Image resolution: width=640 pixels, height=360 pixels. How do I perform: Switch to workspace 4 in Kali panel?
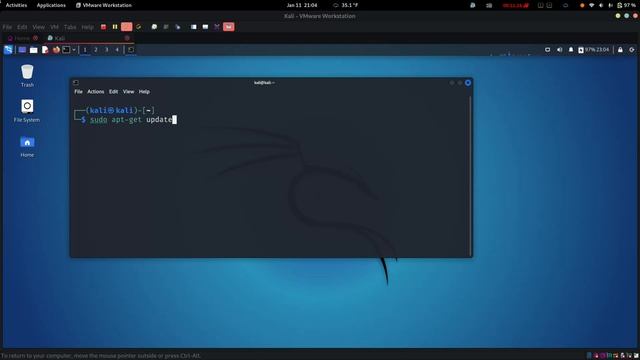[117, 50]
